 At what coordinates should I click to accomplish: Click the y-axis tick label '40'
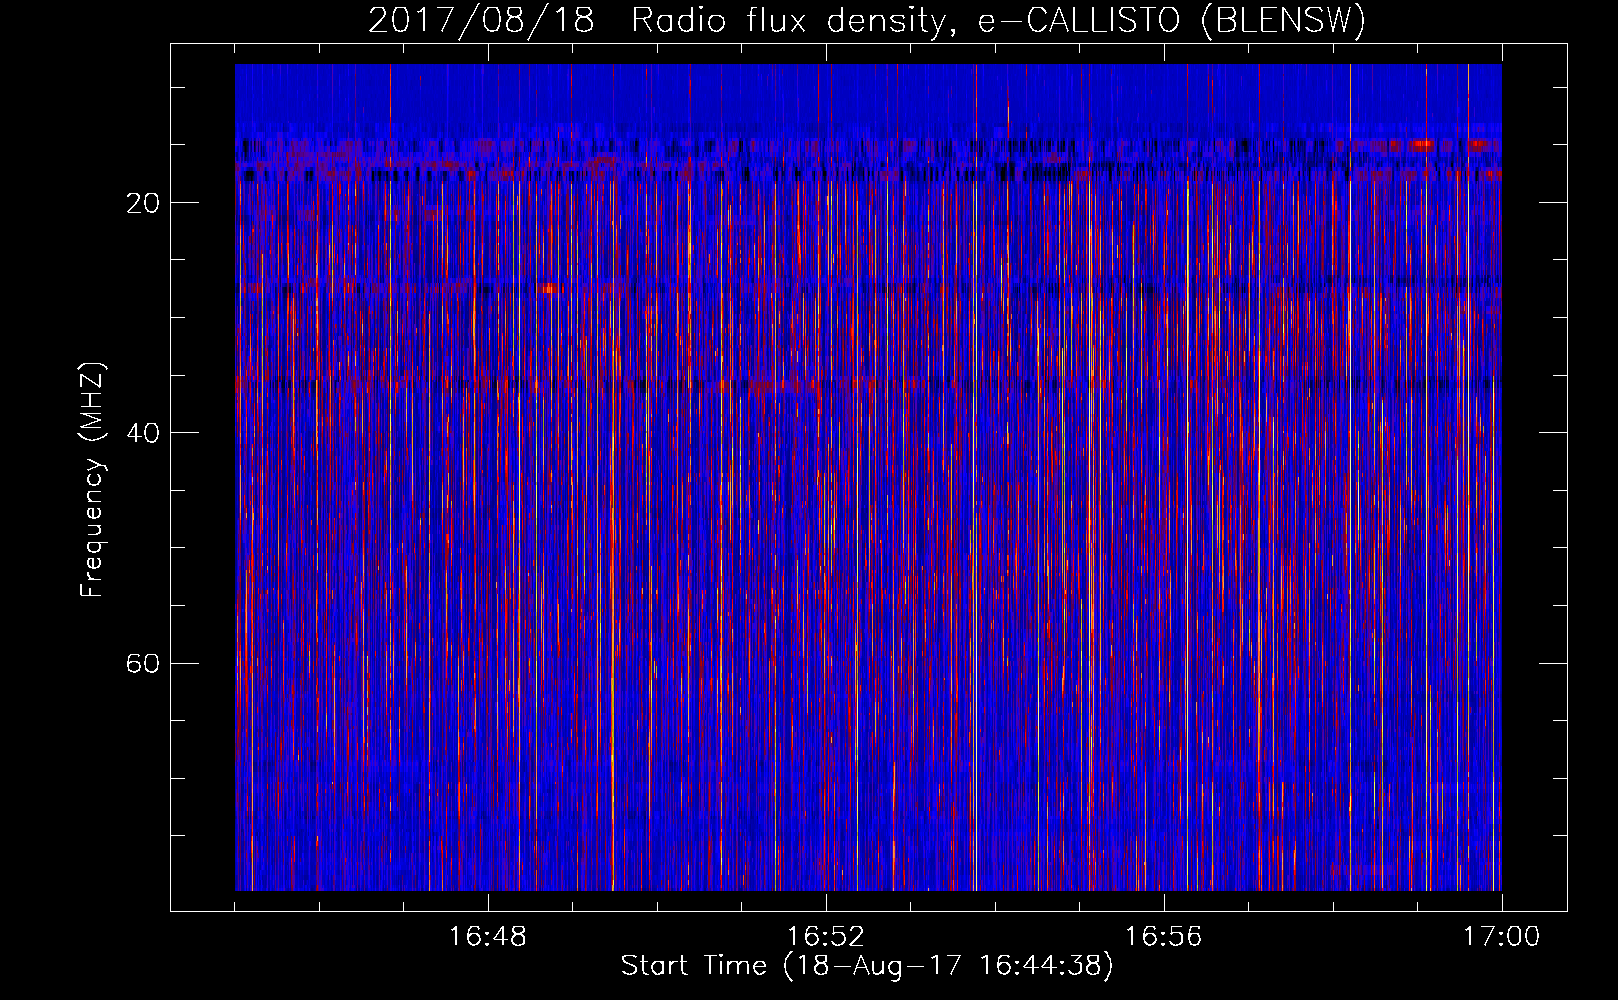[x=143, y=433]
